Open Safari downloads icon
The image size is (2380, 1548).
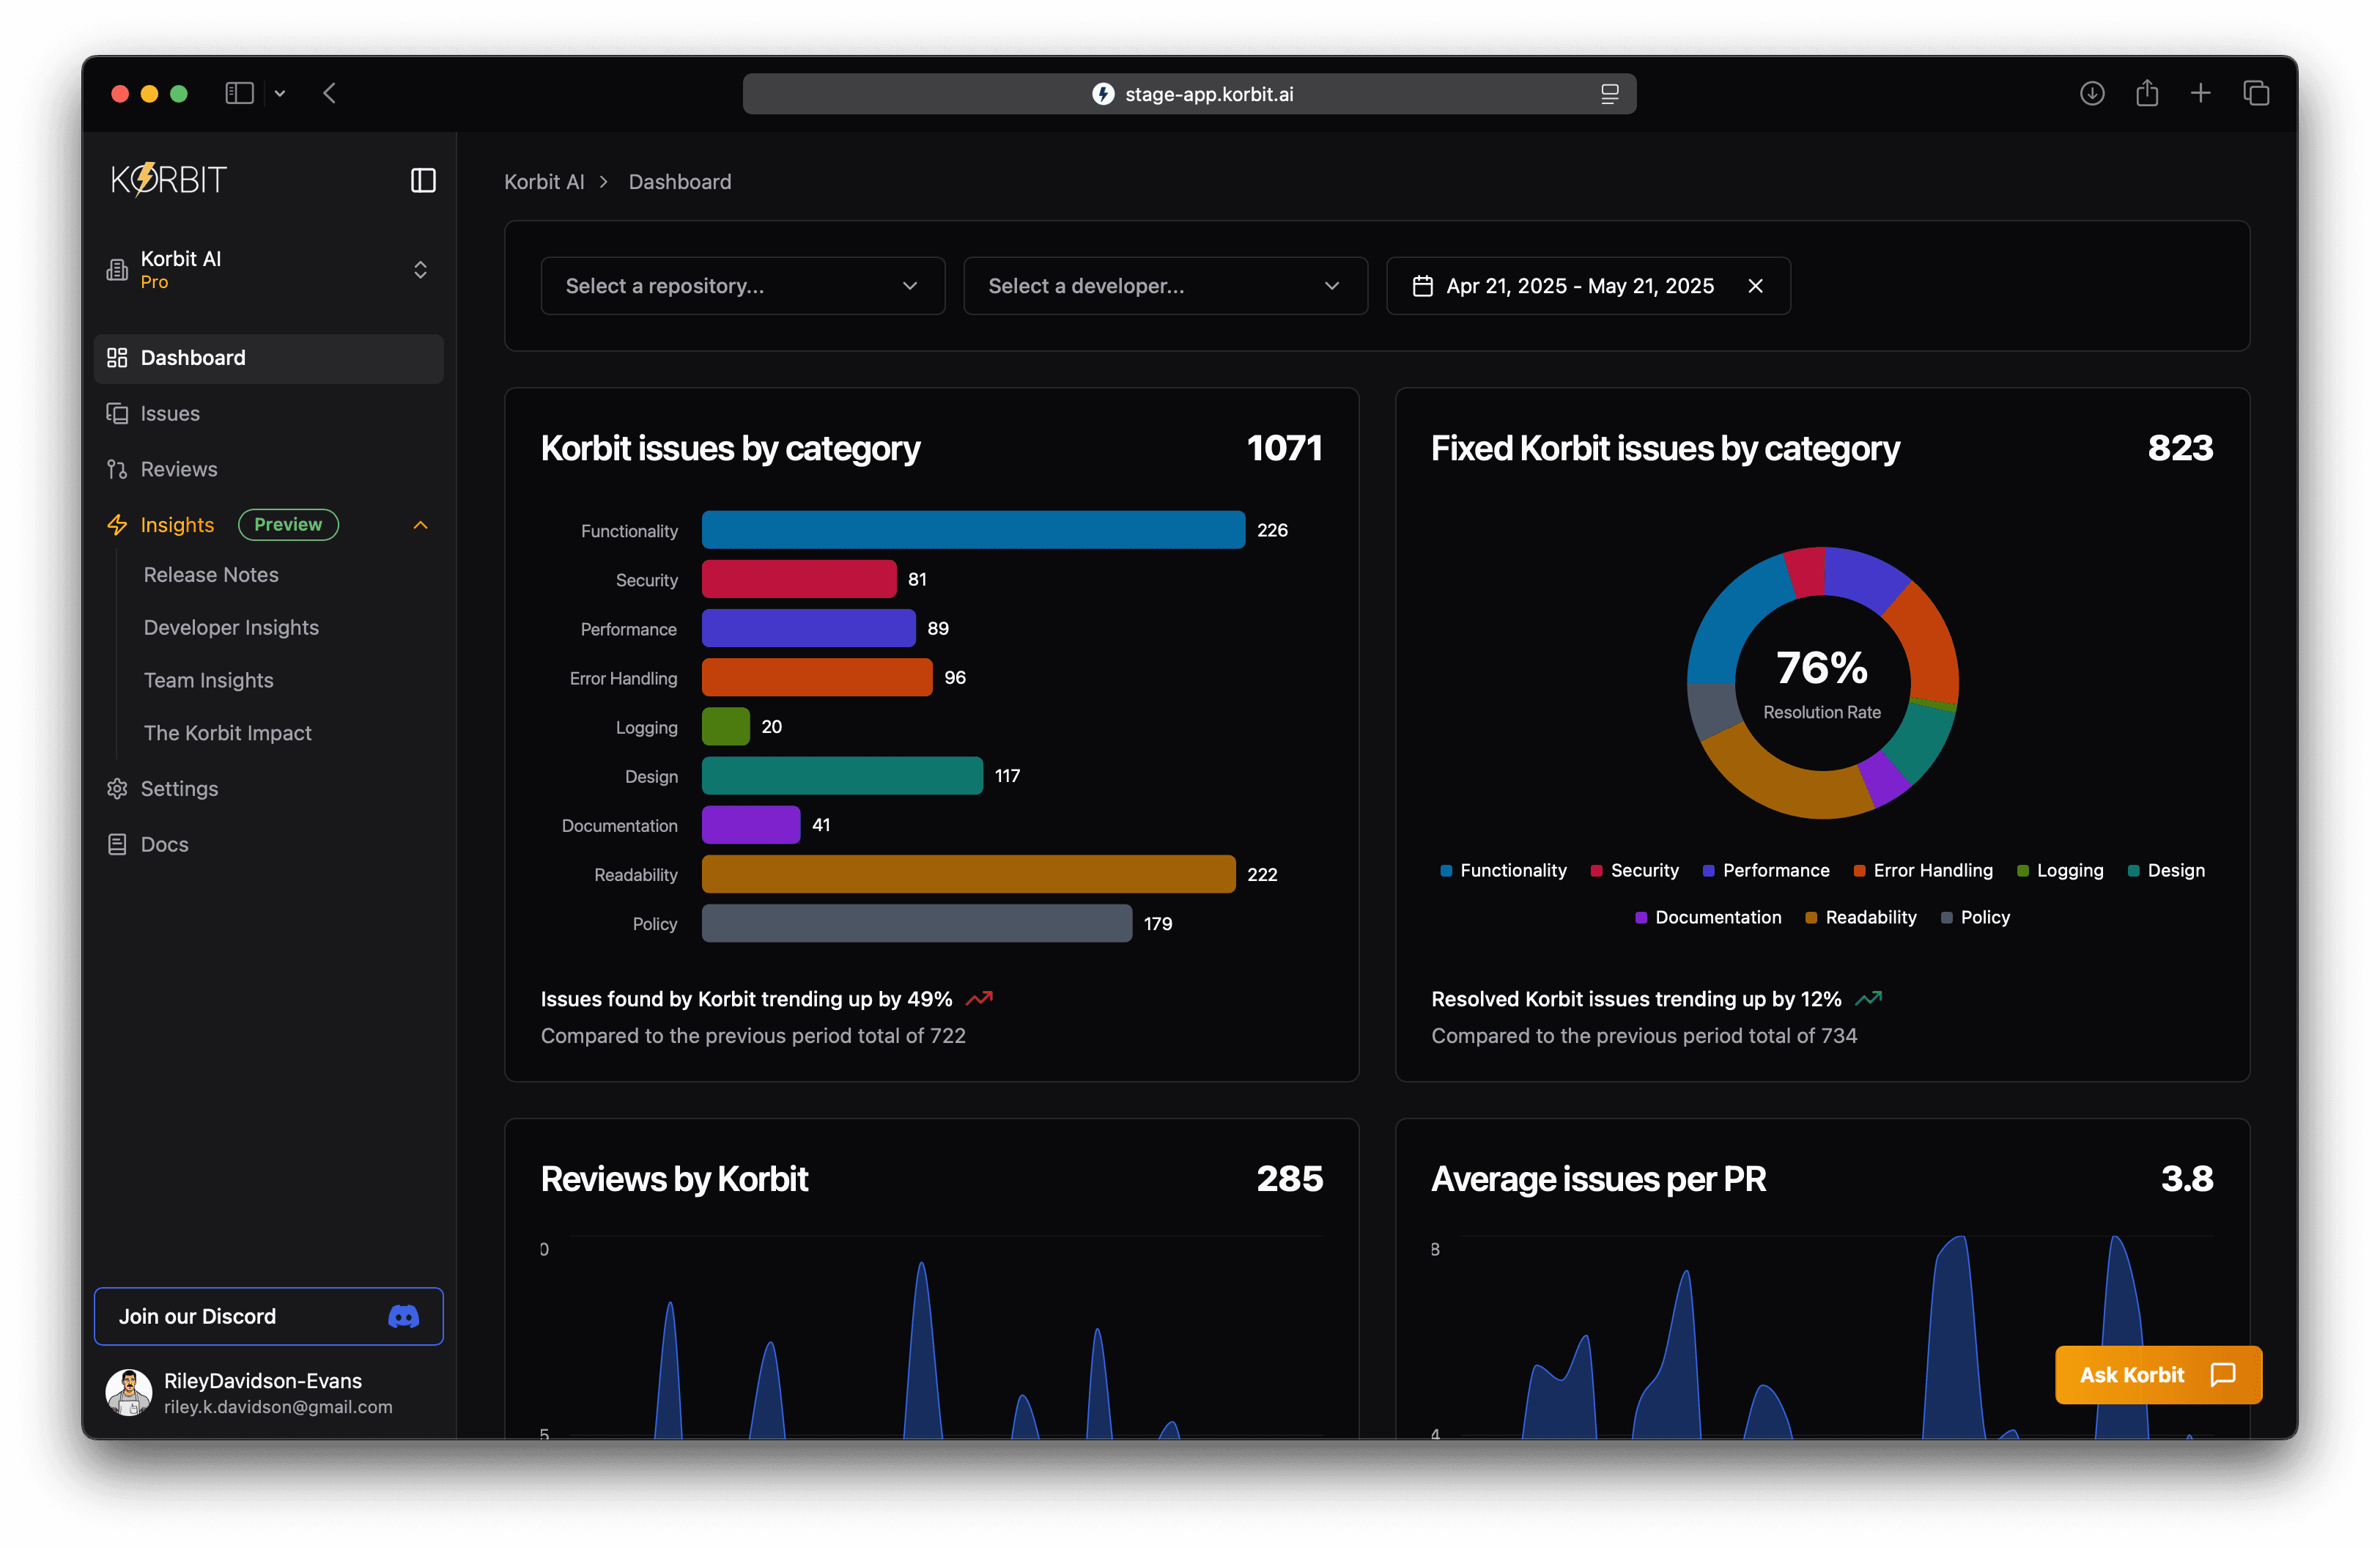pyautogui.click(x=2092, y=93)
